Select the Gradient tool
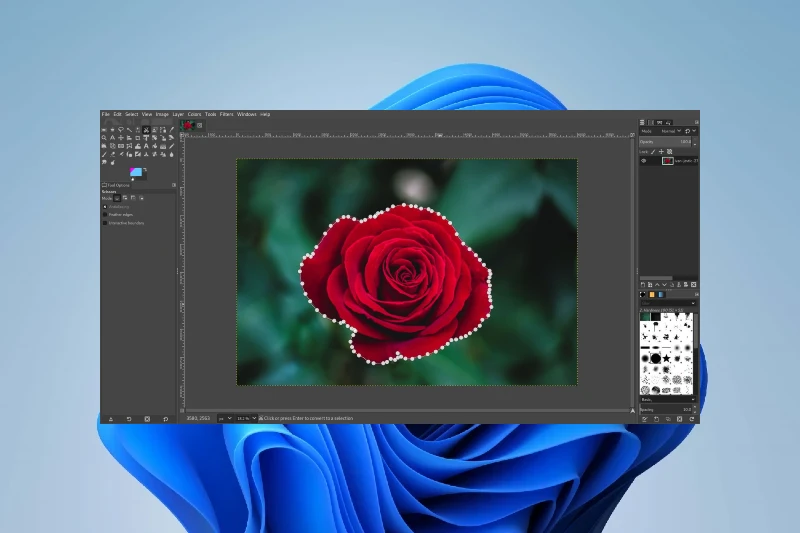800x533 pixels. pos(163,146)
